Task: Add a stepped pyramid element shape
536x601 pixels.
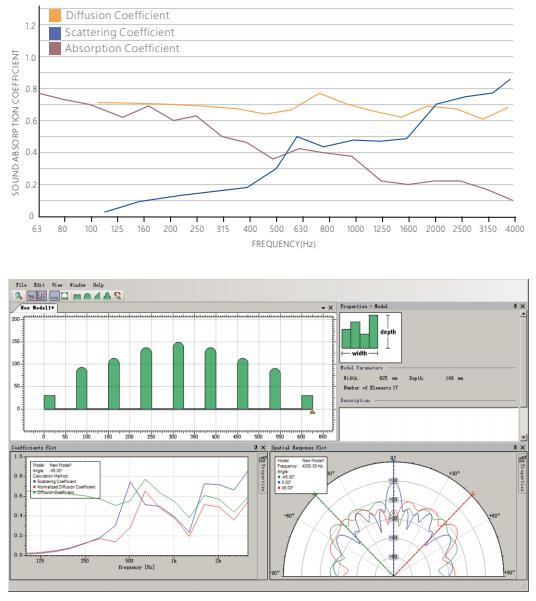Action: pos(107,296)
